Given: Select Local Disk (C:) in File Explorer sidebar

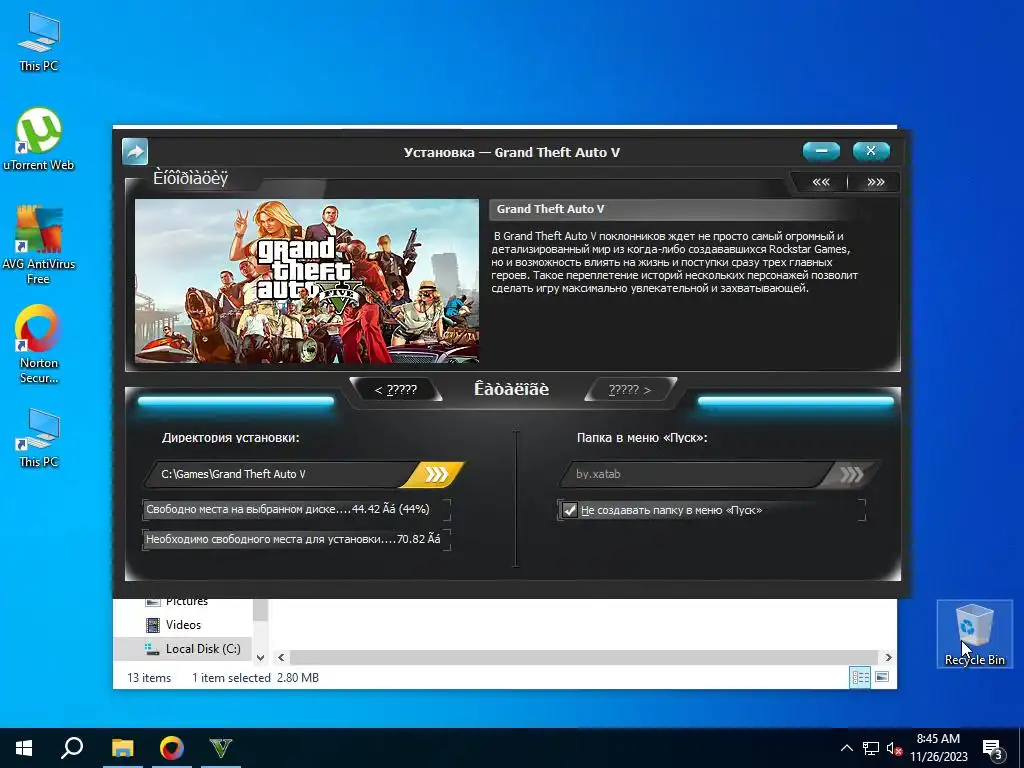Looking at the screenshot, I should coord(202,648).
